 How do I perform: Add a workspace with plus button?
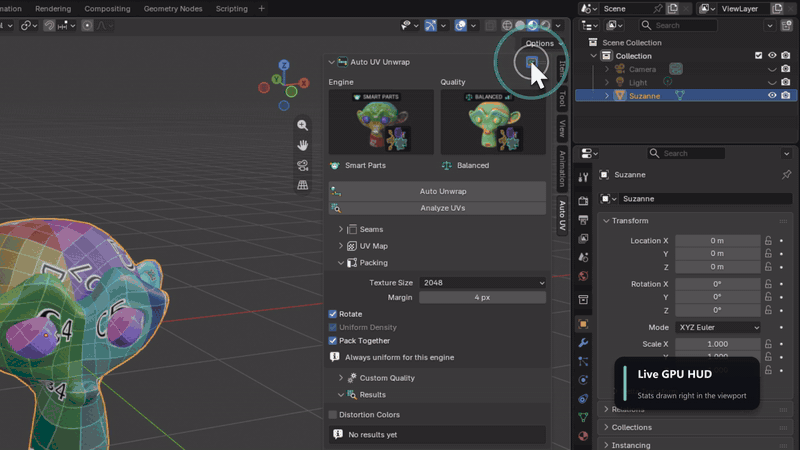click(261, 9)
